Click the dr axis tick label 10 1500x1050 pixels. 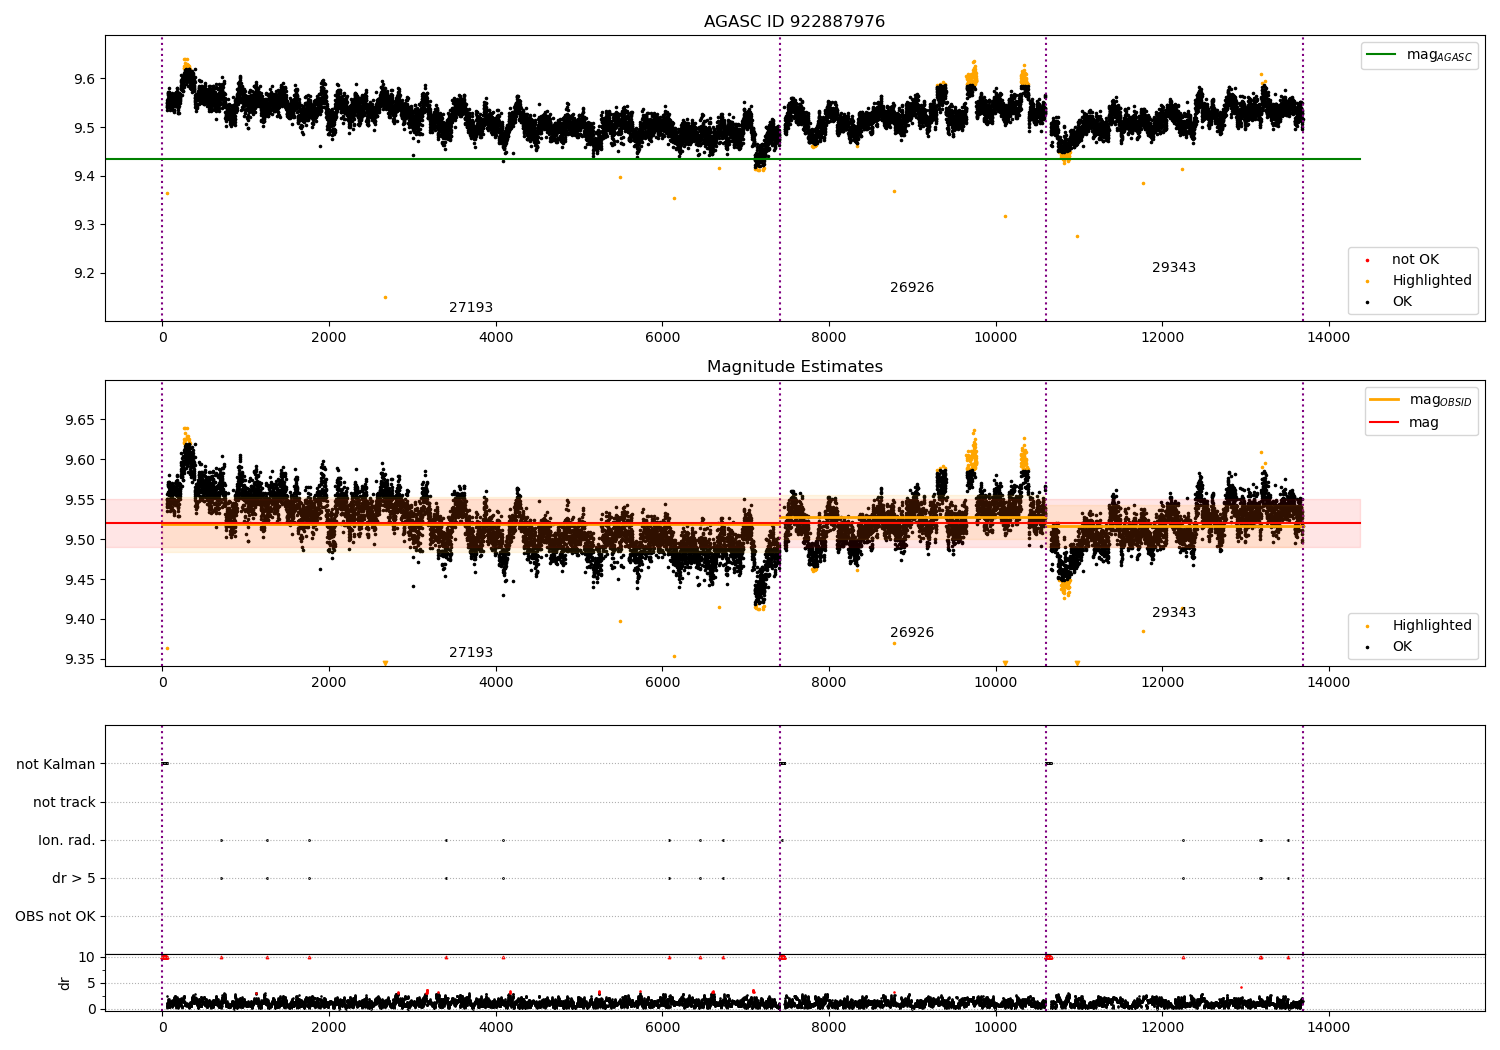click(87, 958)
